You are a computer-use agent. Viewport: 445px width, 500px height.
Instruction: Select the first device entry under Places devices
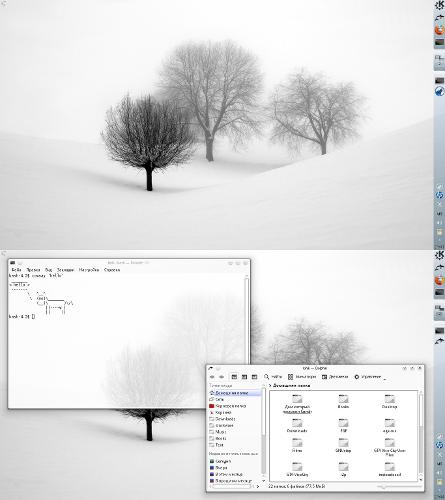[x=235, y=461]
